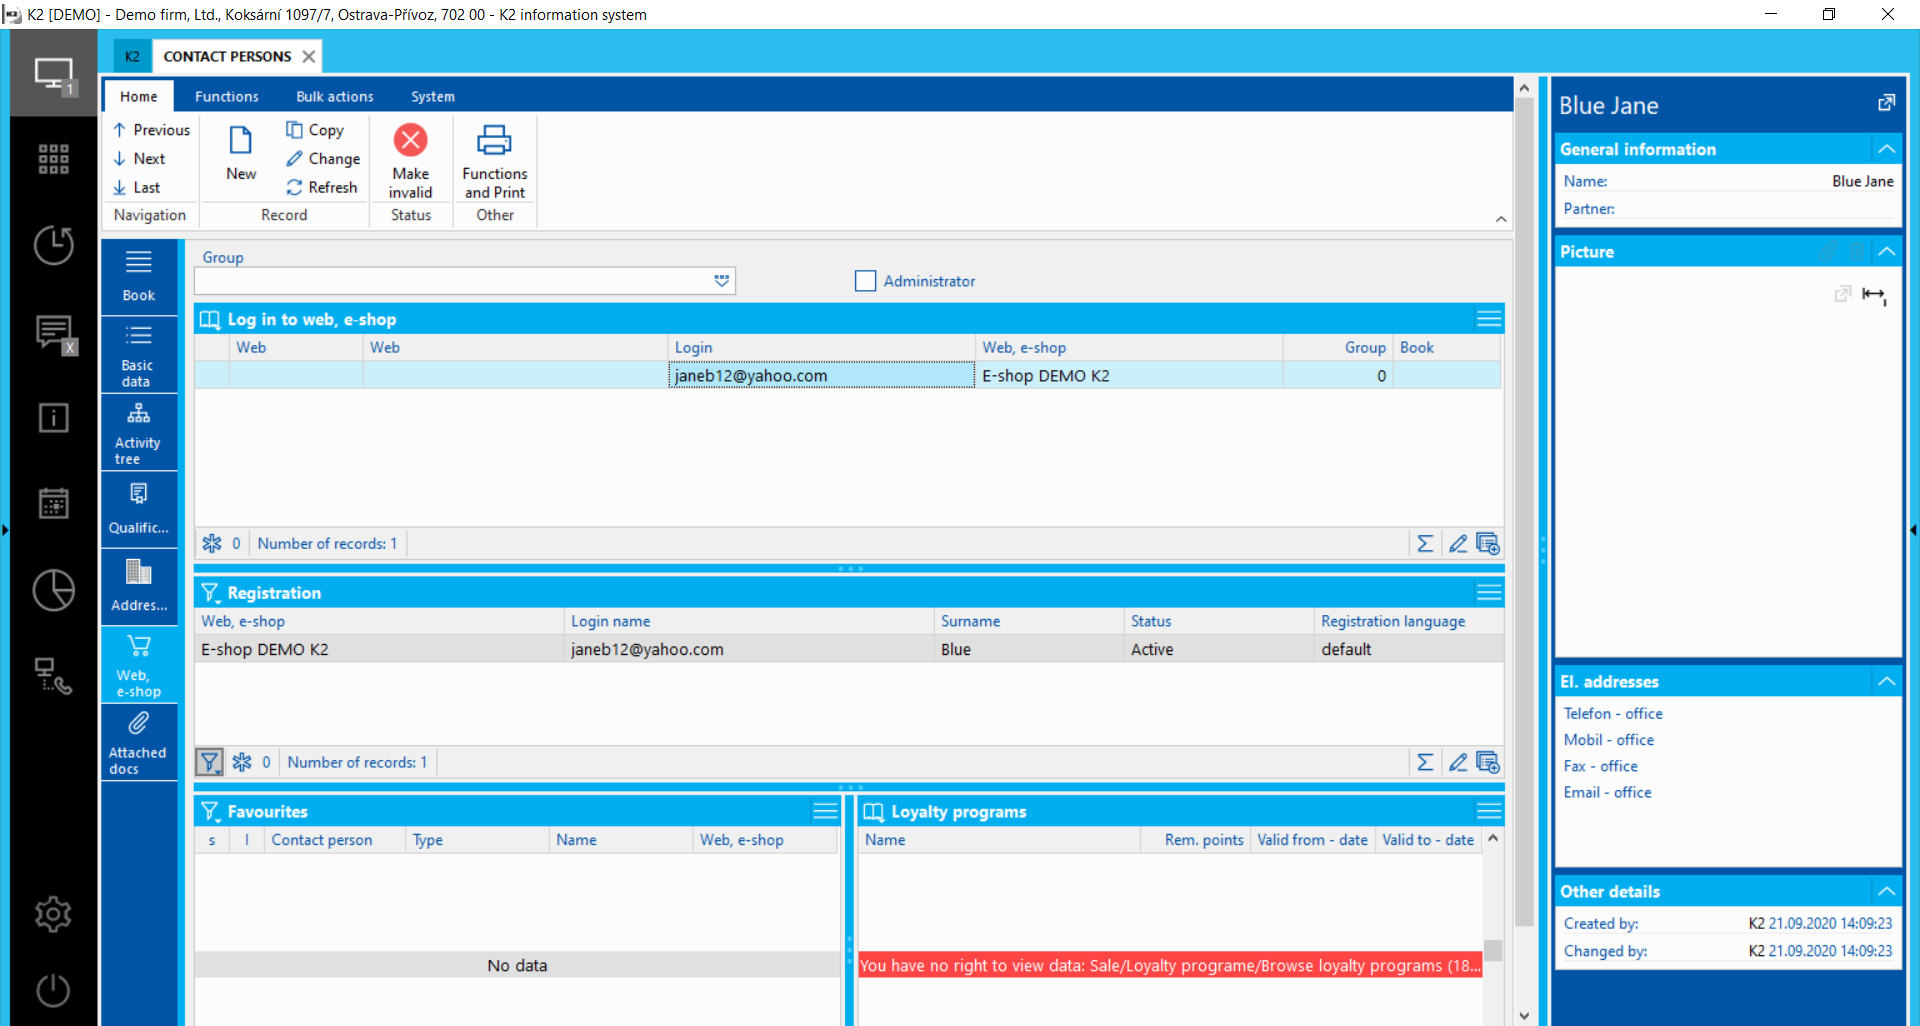The width and height of the screenshot is (1920, 1026).
Task: Collapse the El. addresses section
Action: tap(1886, 681)
